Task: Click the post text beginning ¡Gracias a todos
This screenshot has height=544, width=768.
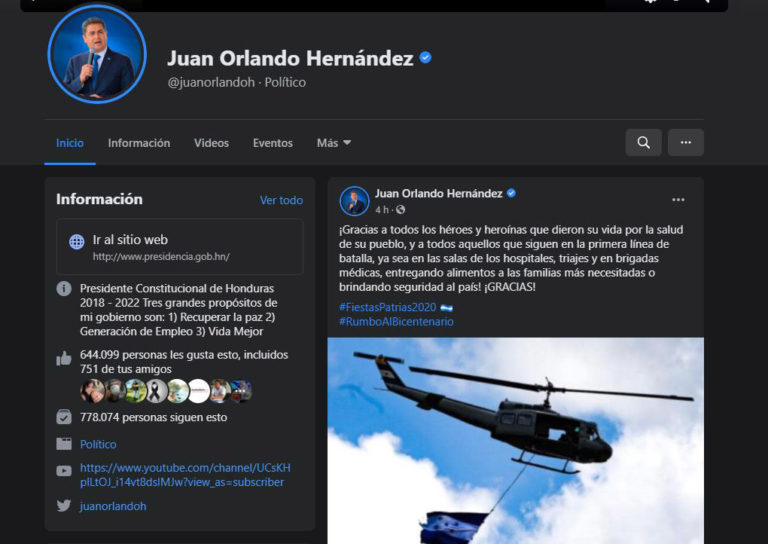Action: 511,258
